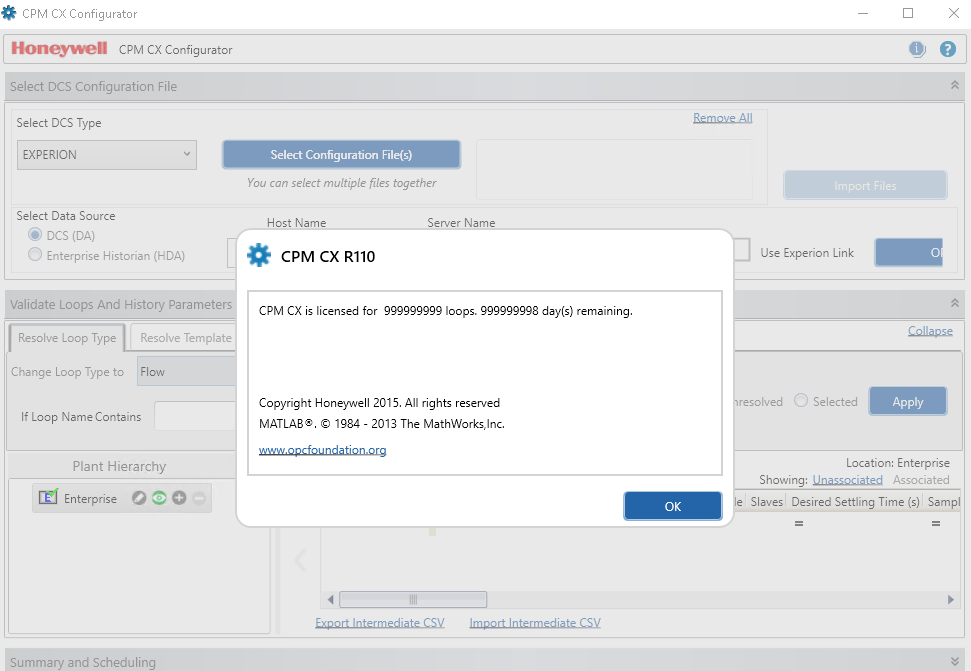Click Import Intermediate CSV link

pyautogui.click(x=535, y=623)
